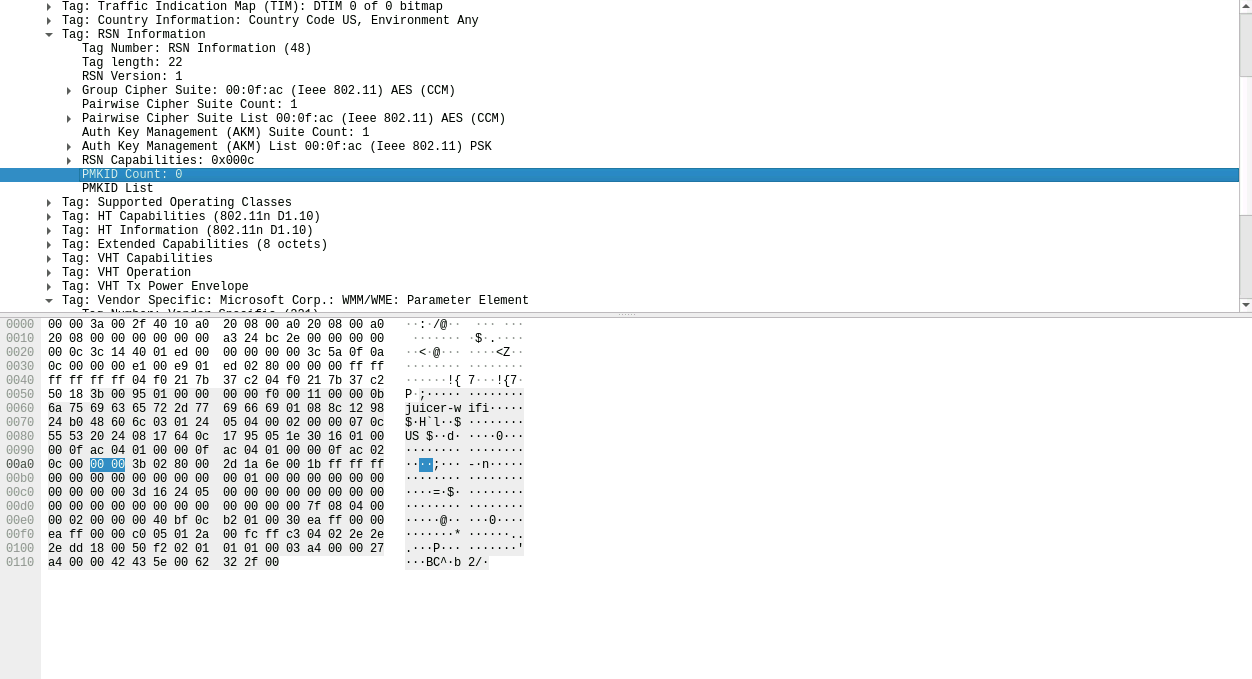Select Tag: Supported Operating Classes label
Viewport: 1252px width, 679px height.
(x=177, y=202)
